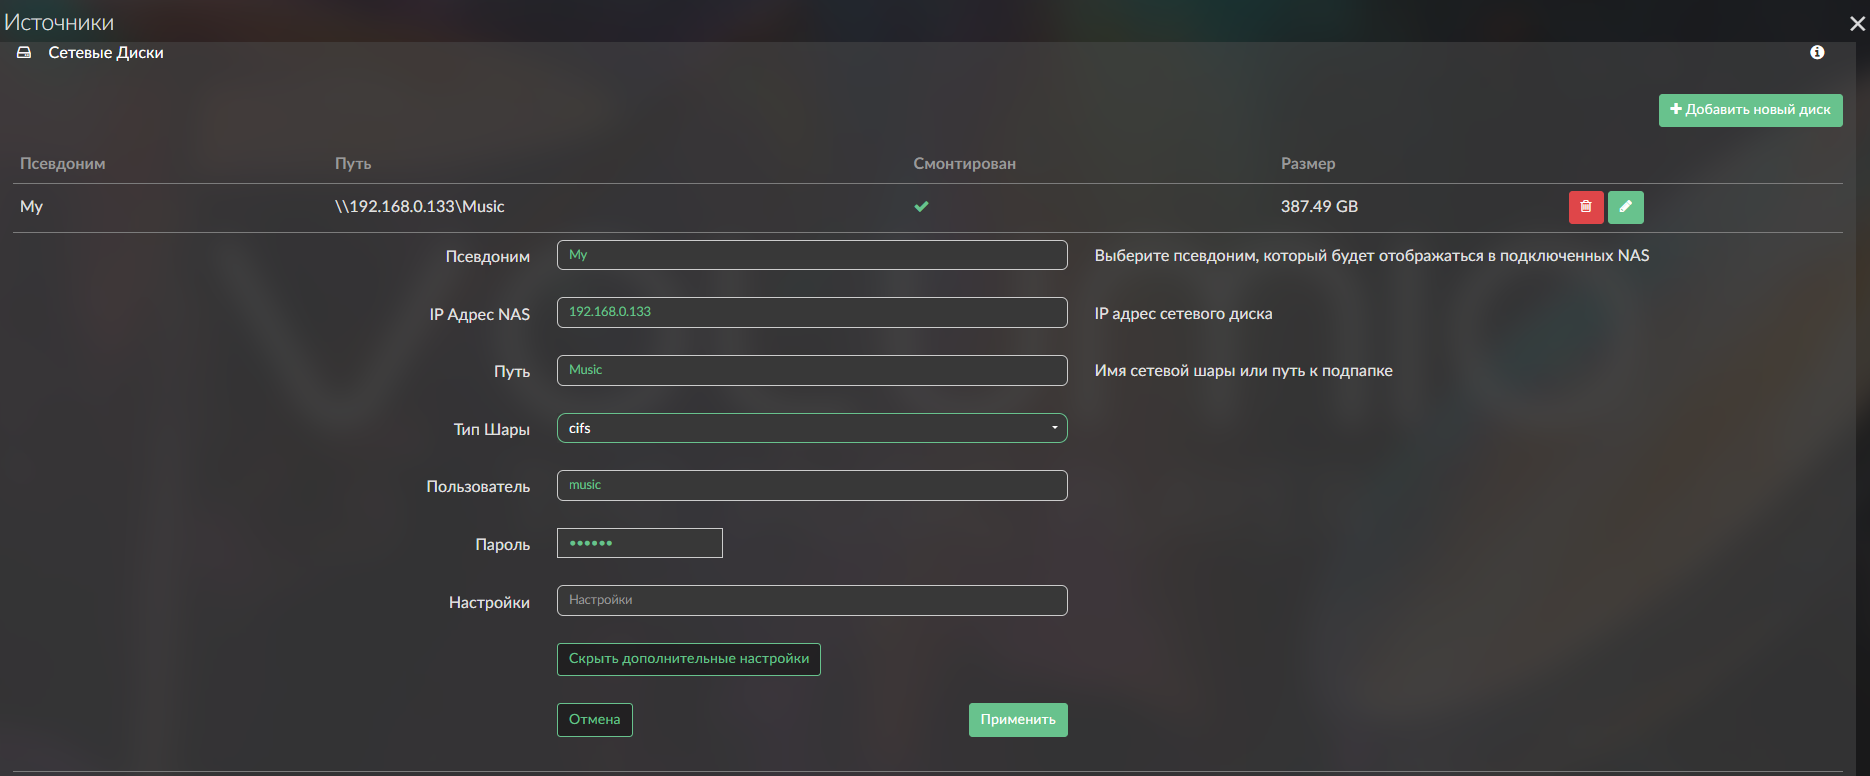Open the Тип Шары dropdown showing cifs
Image resolution: width=1870 pixels, height=776 pixels.
click(x=811, y=428)
